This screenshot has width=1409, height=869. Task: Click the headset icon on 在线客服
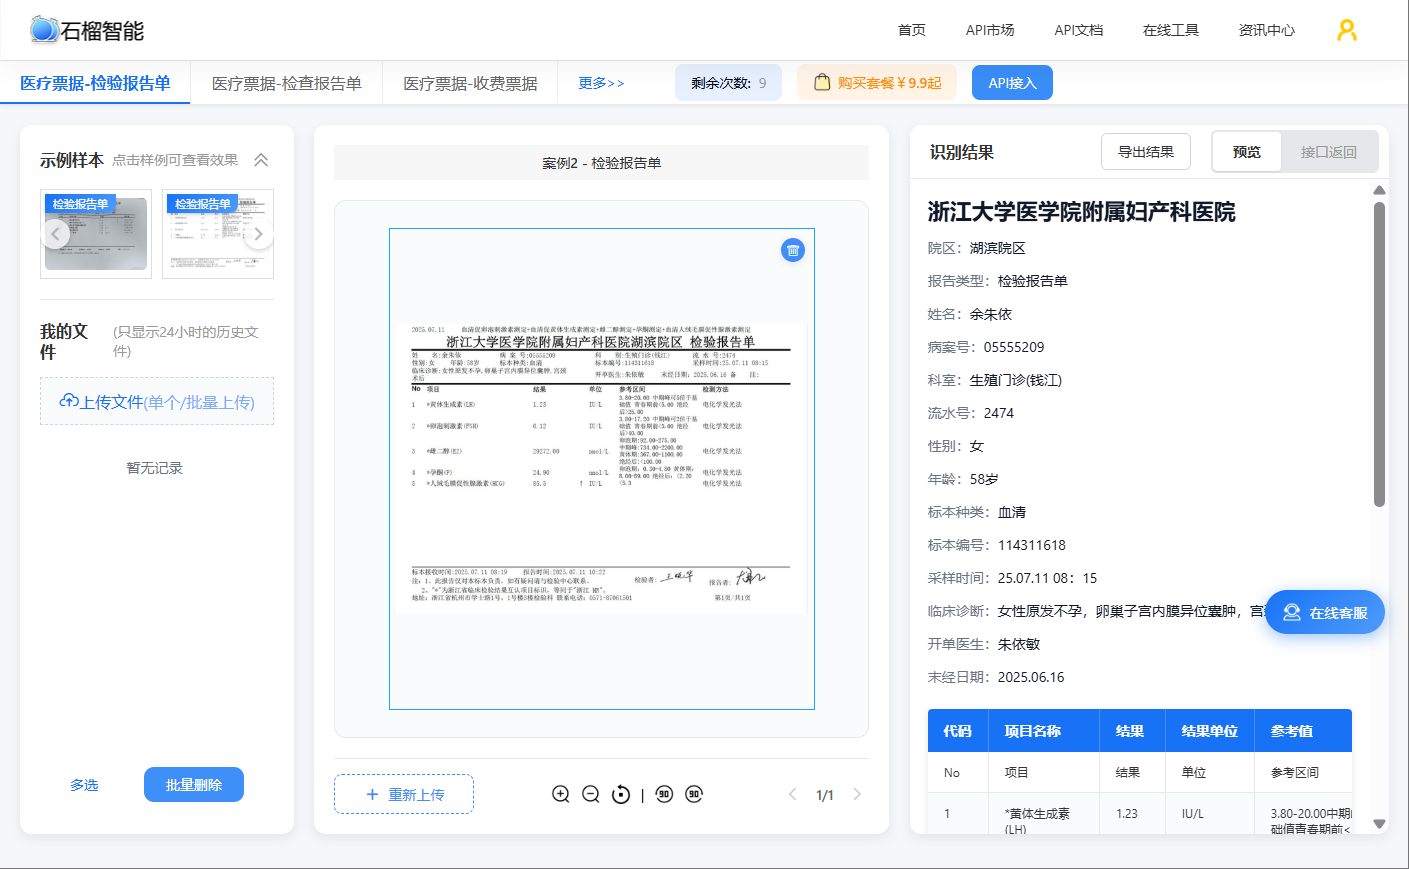[x=1292, y=612]
